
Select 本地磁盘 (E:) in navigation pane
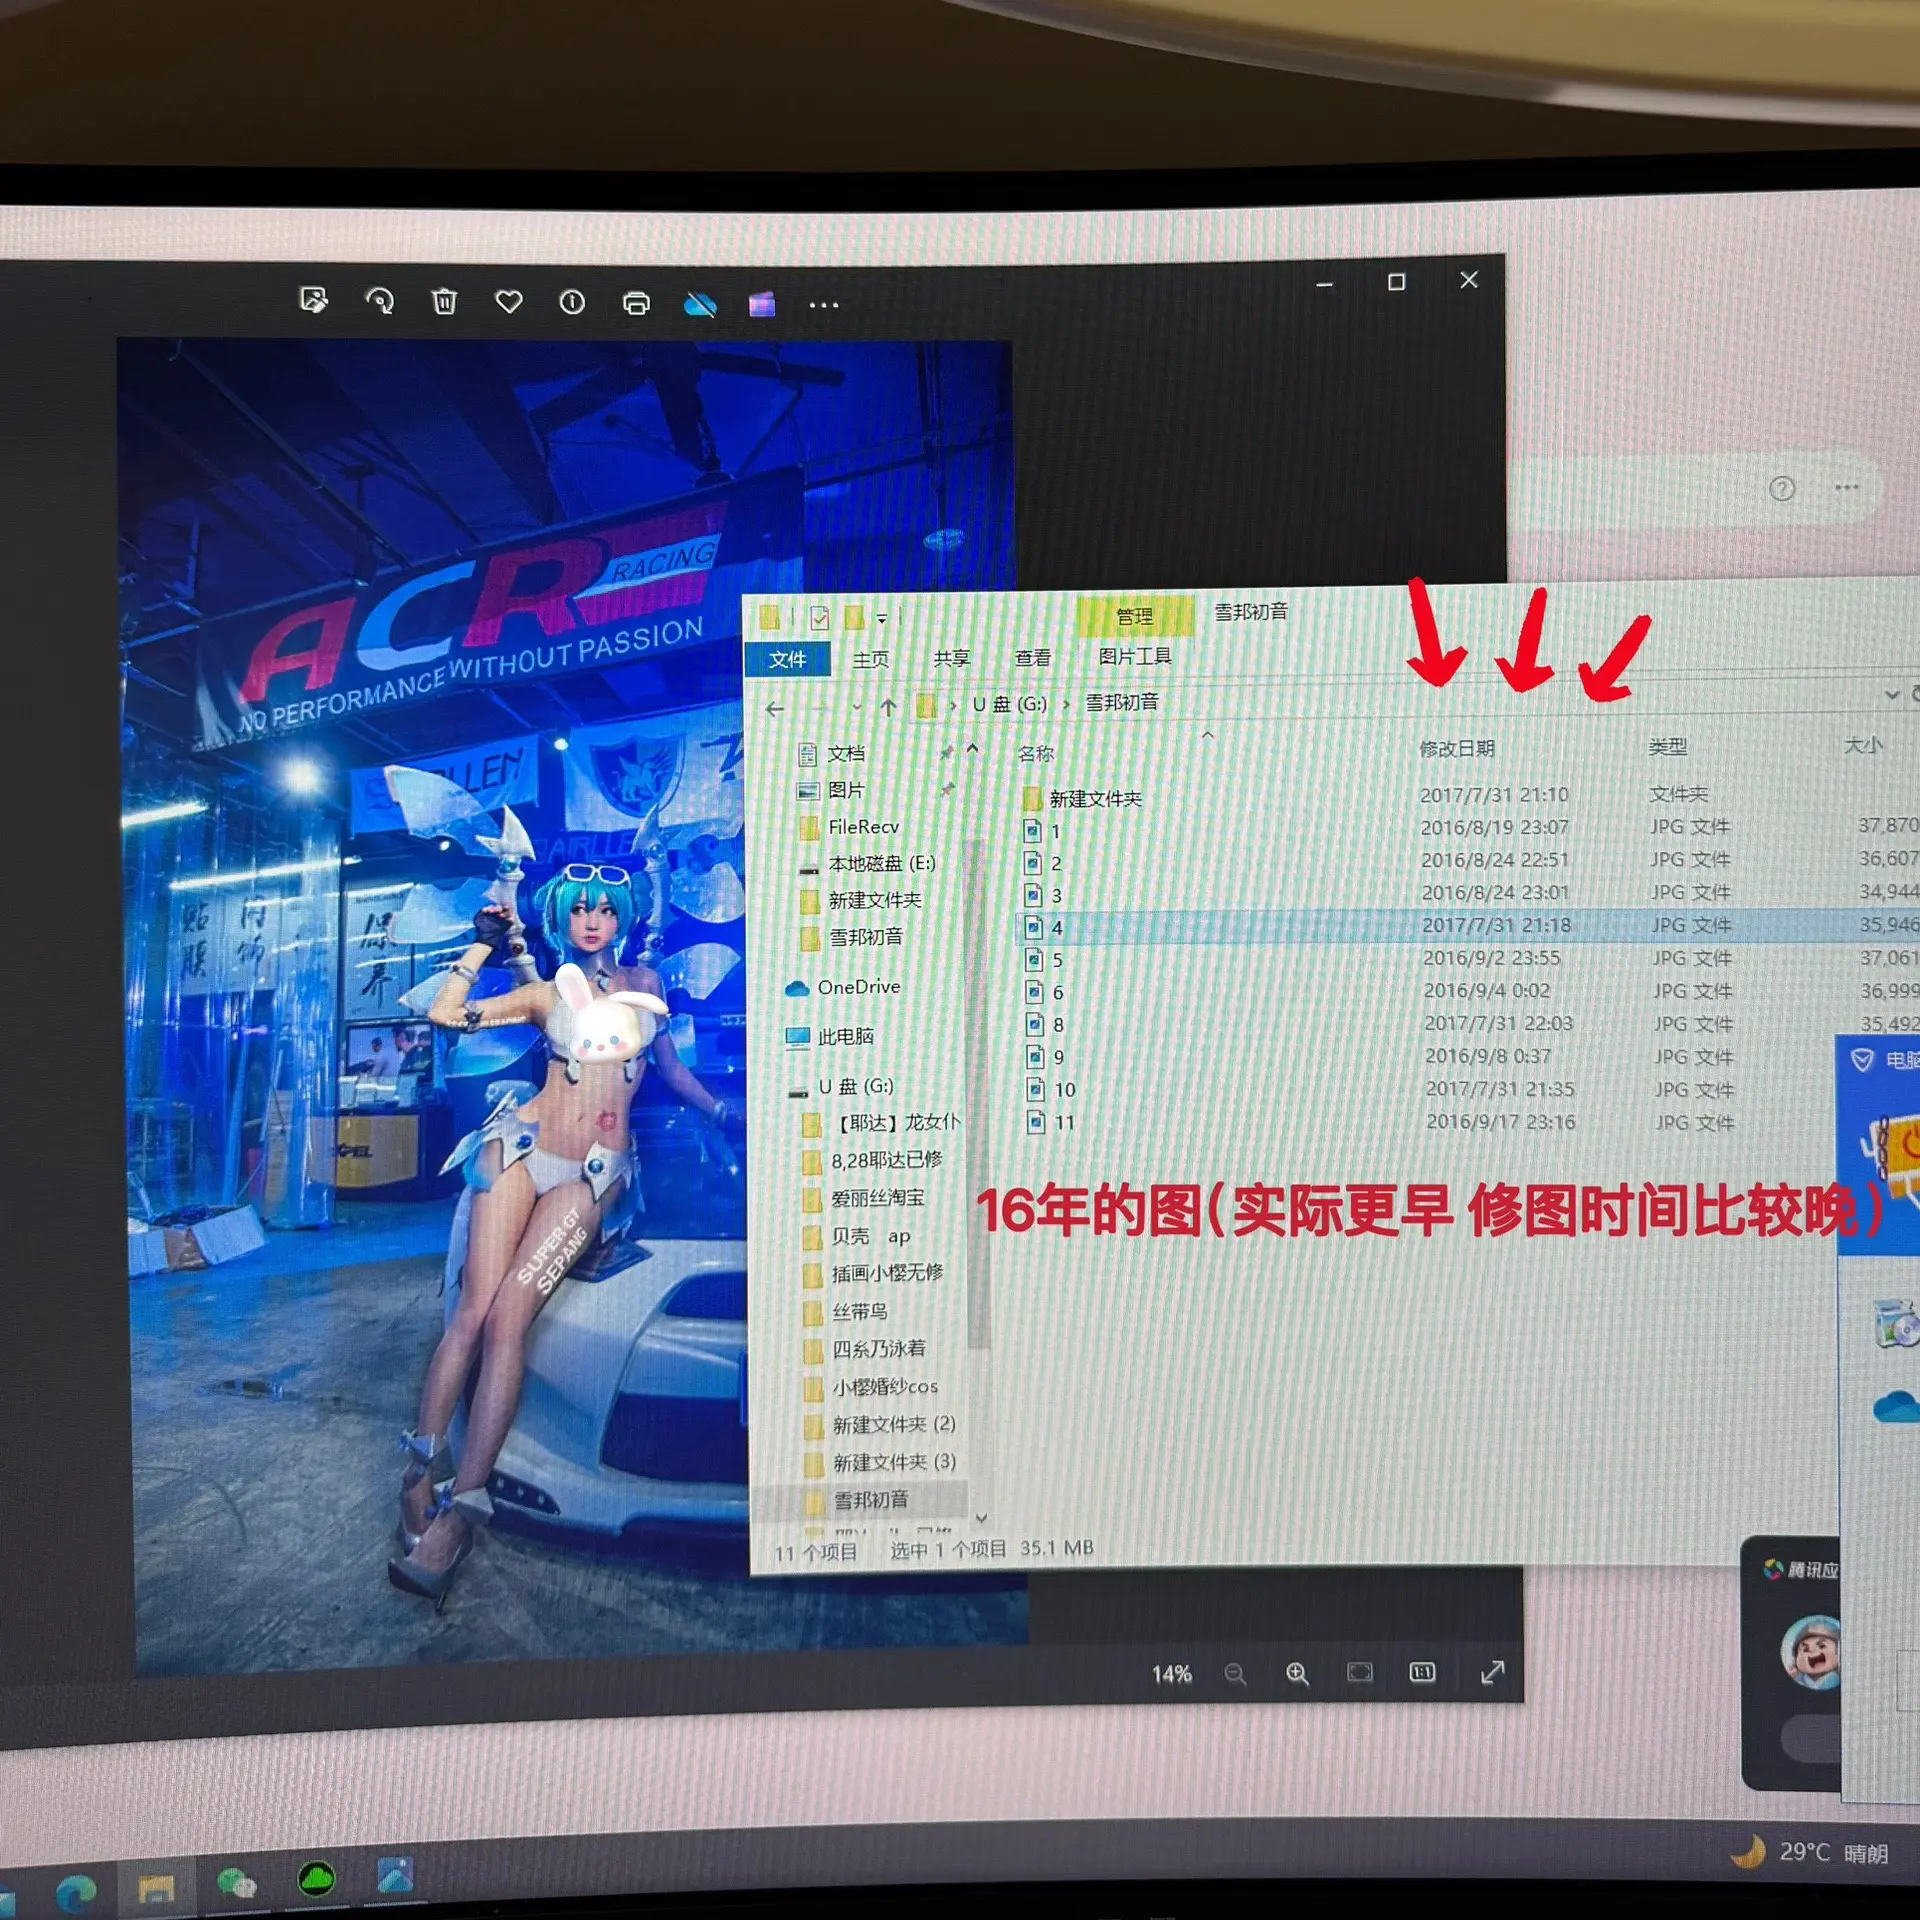tap(881, 864)
